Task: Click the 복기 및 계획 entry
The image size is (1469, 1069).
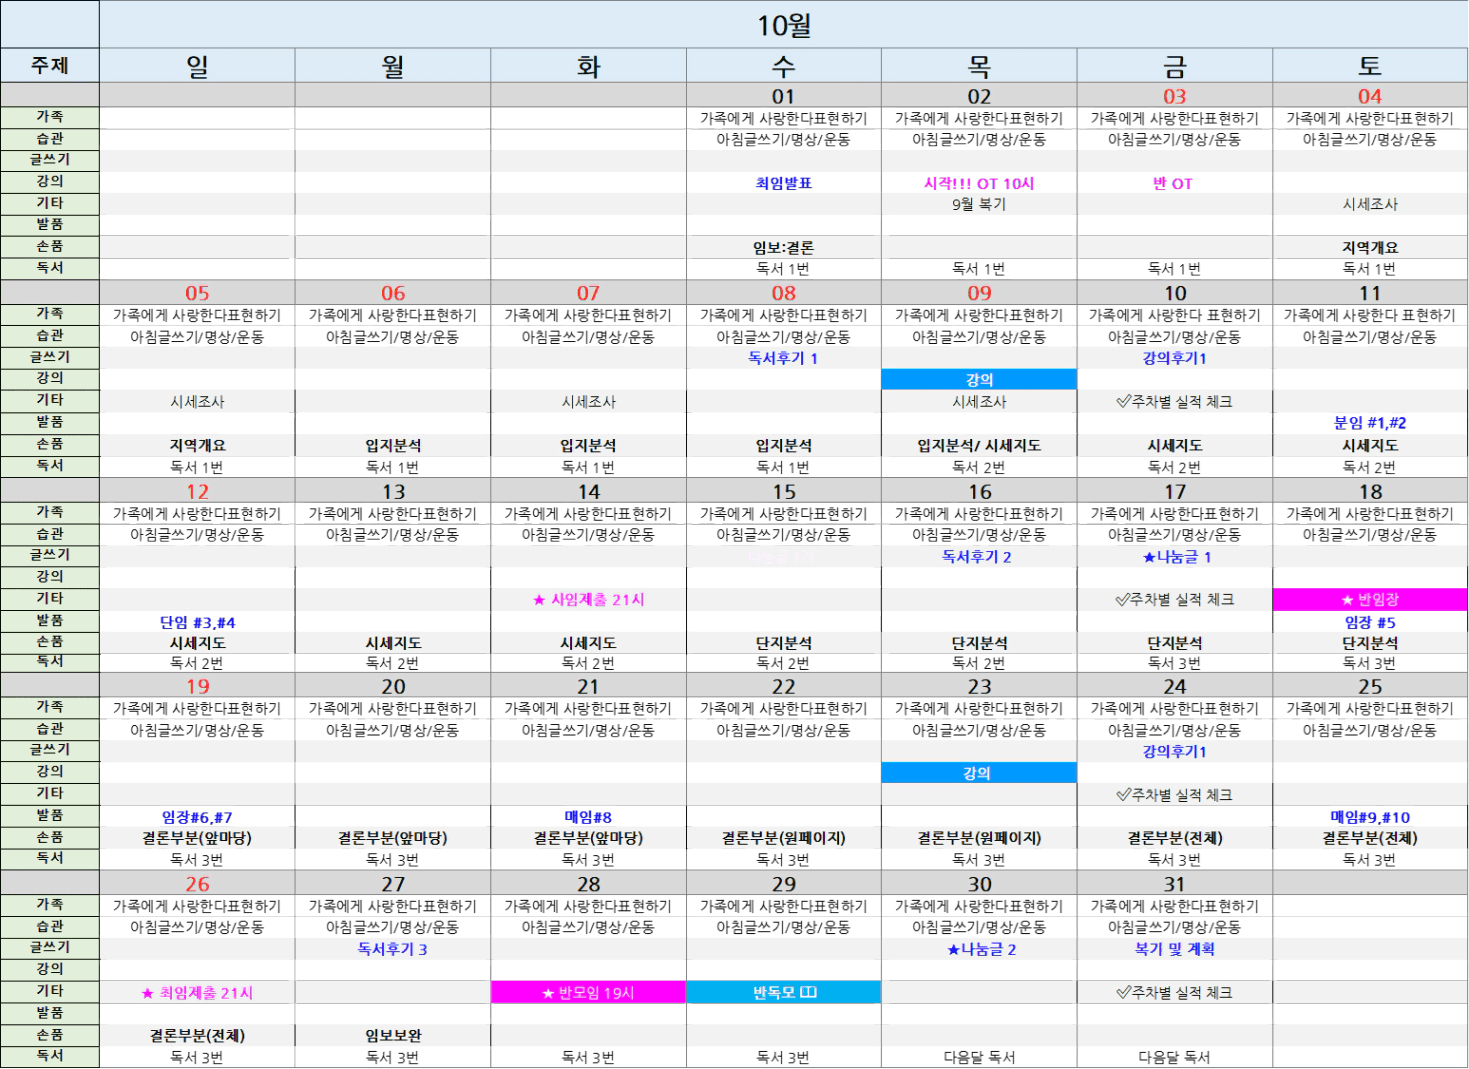Action: point(1174,949)
